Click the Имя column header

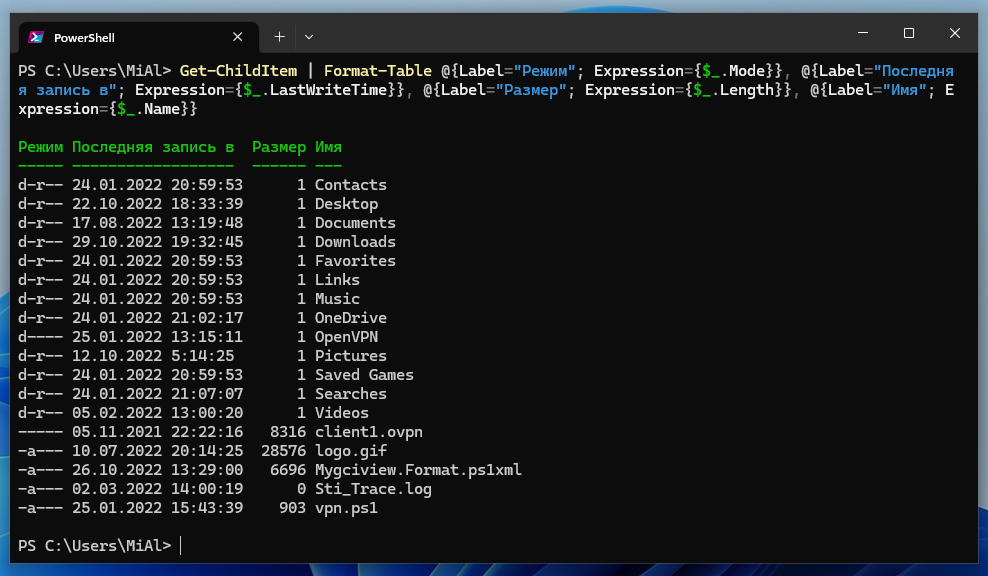(x=328, y=147)
